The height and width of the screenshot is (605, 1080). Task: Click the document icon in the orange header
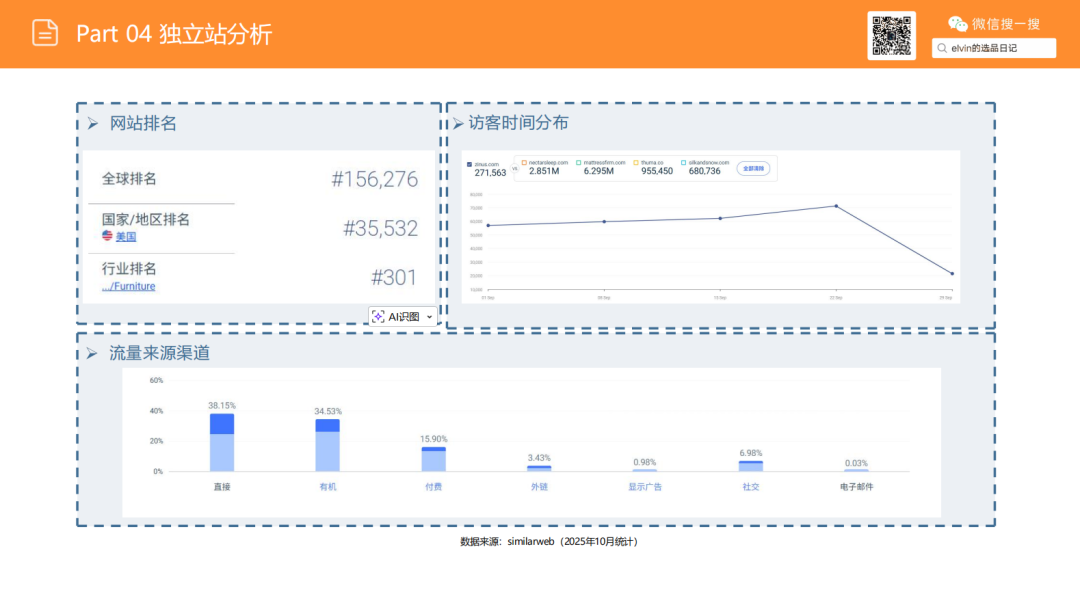43,33
